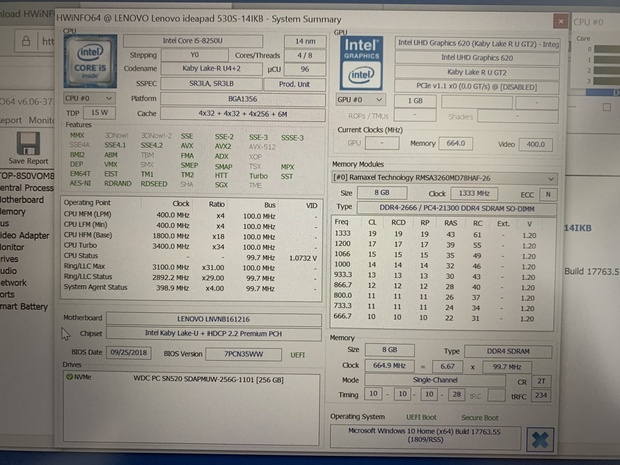Select Motherboard in the HWiNFO tree
620x465 pixels.
pos(22,200)
